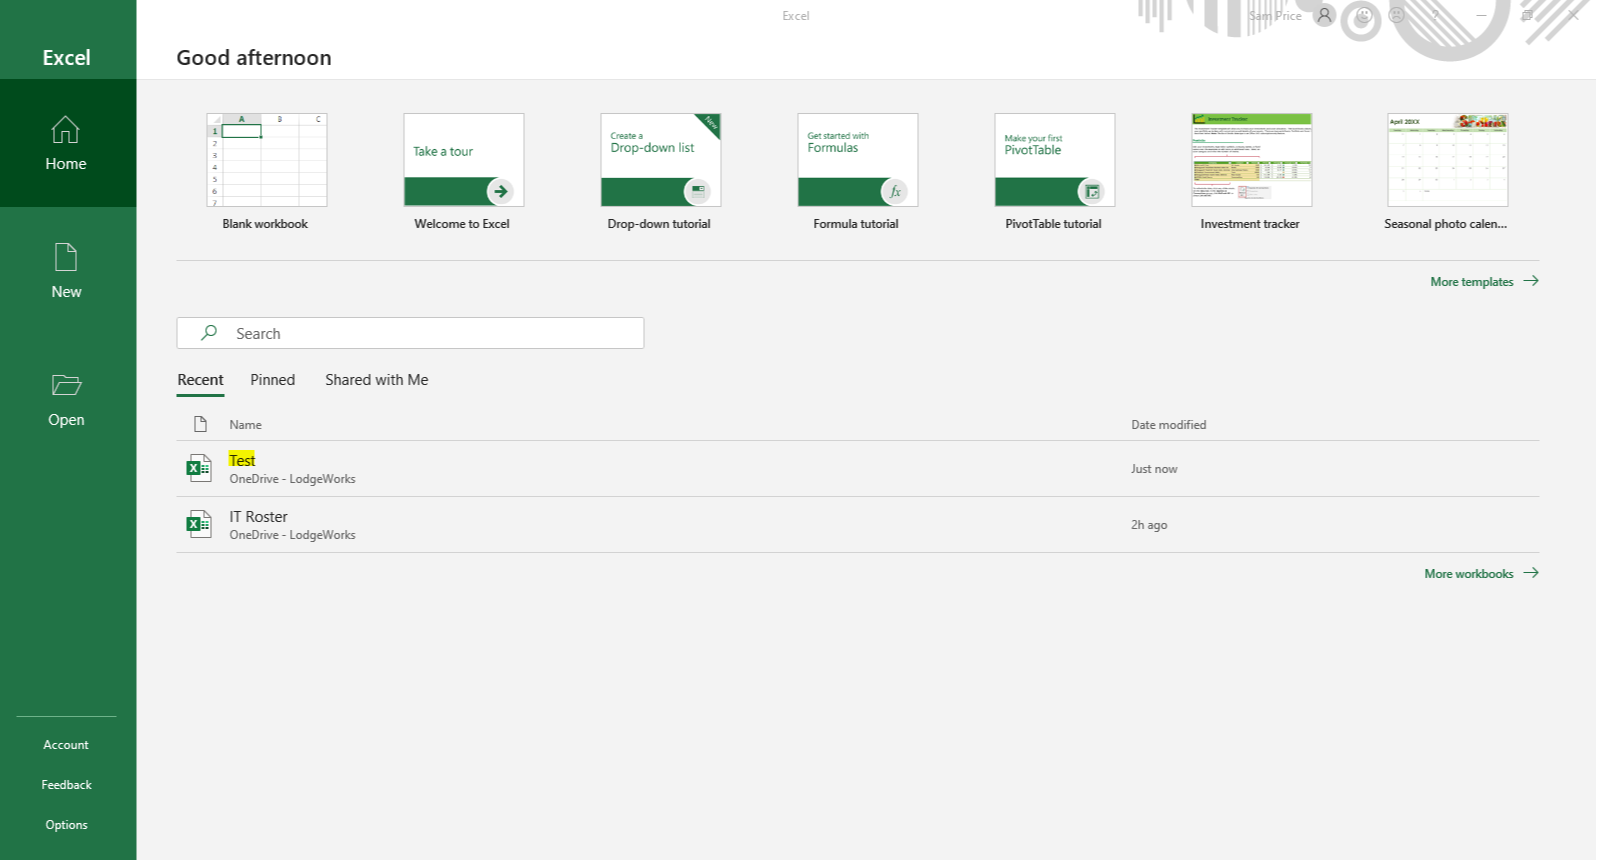1597x860 pixels.
Task: Create a Blank workbook
Action: [x=266, y=172]
